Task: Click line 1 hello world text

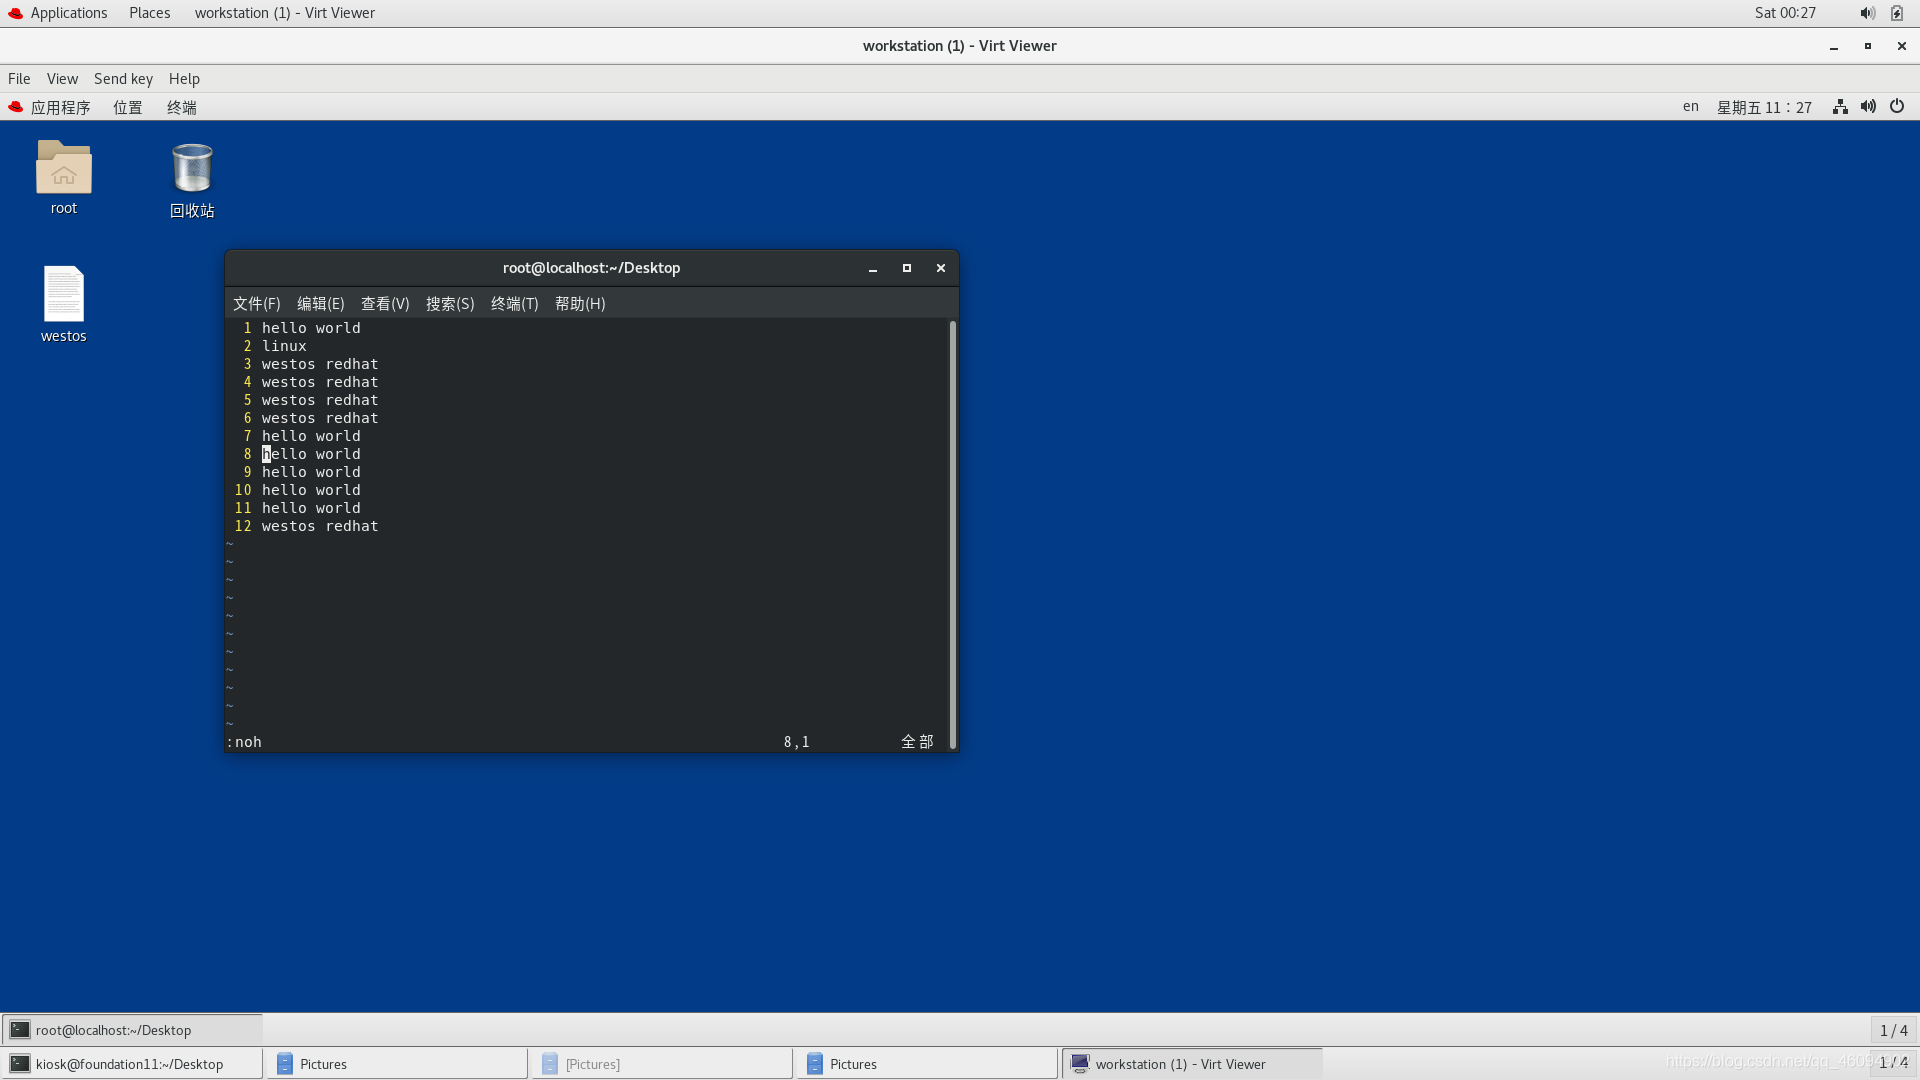Action: 311,328
